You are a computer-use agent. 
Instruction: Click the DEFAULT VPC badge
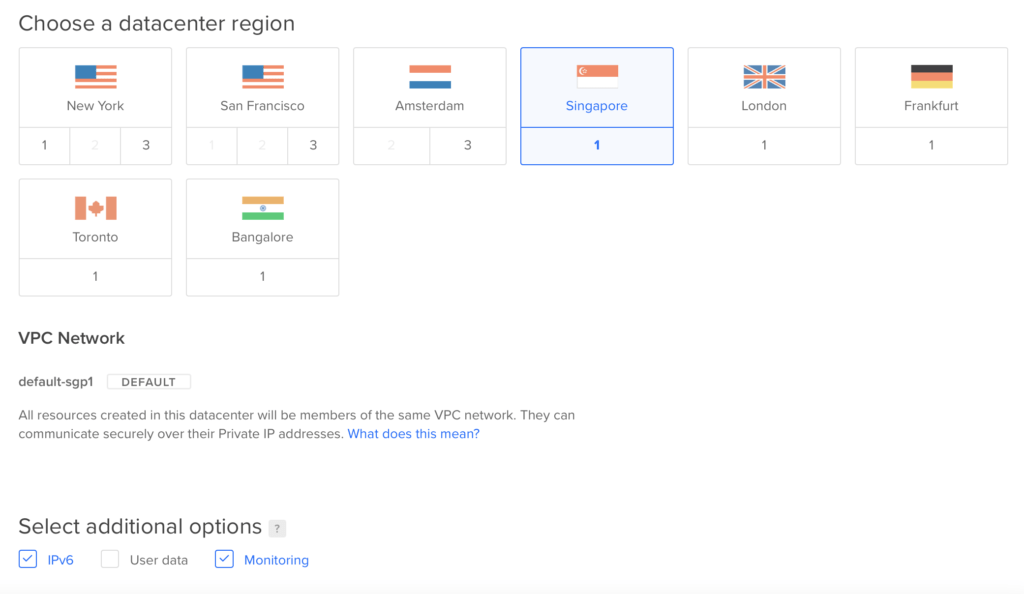coord(148,382)
